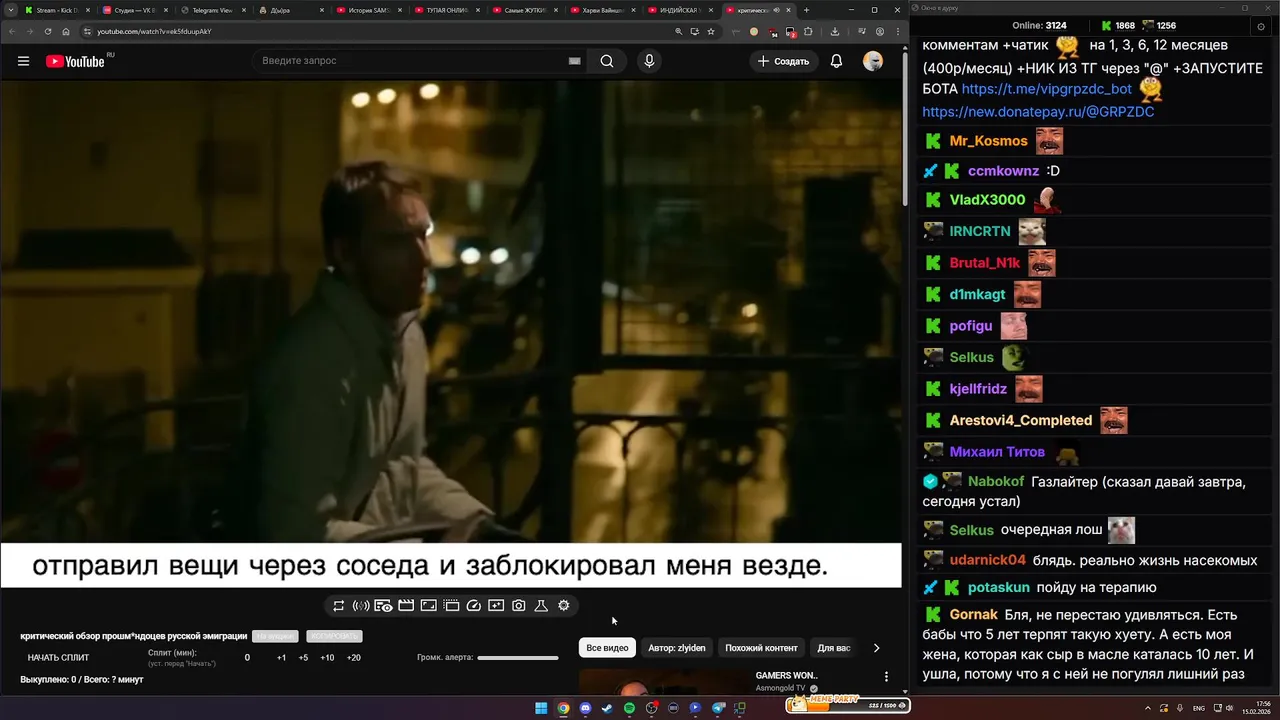Open the YouTube hamburger guide menu
The width and height of the screenshot is (1280, 720).
[23, 61]
